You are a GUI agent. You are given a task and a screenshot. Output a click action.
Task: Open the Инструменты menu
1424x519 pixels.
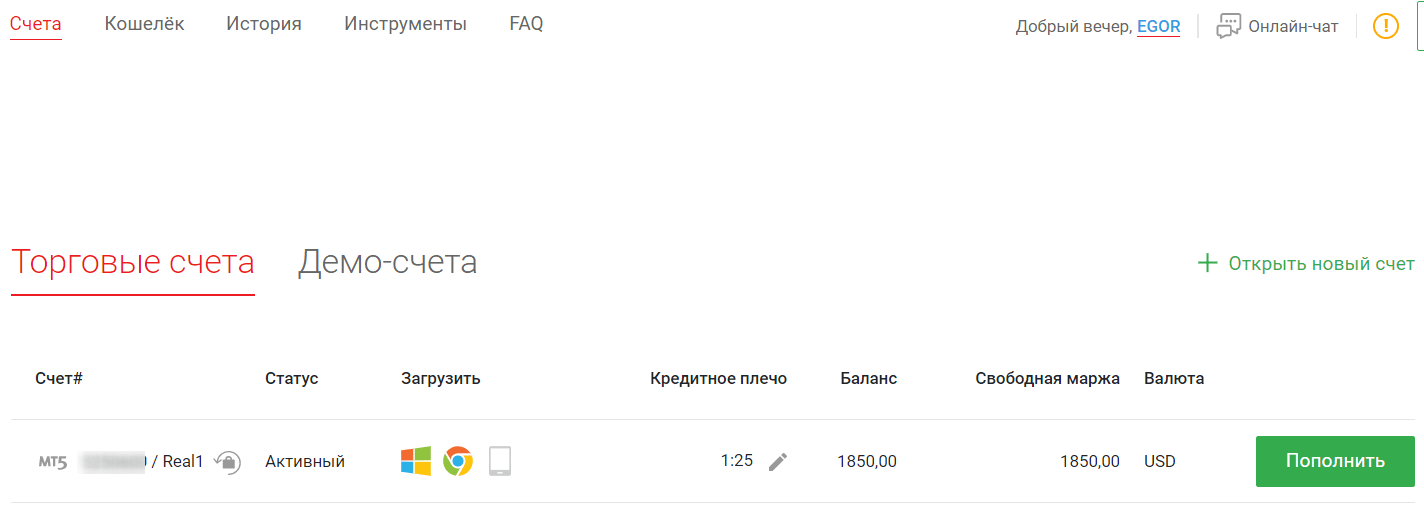coord(405,24)
